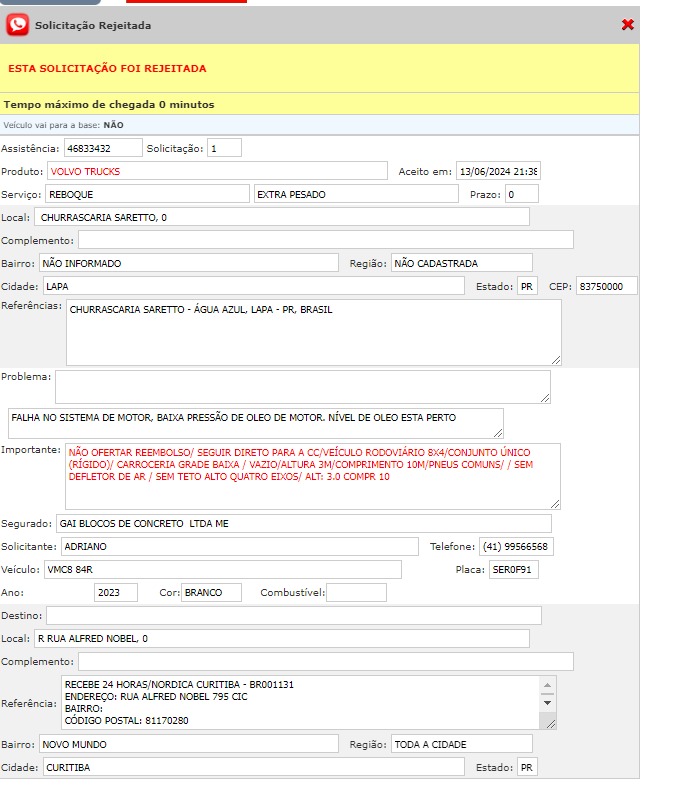The width and height of the screenshot is (673, 798).
Task: Click the Aceito em date field
Action: (498, 171)
